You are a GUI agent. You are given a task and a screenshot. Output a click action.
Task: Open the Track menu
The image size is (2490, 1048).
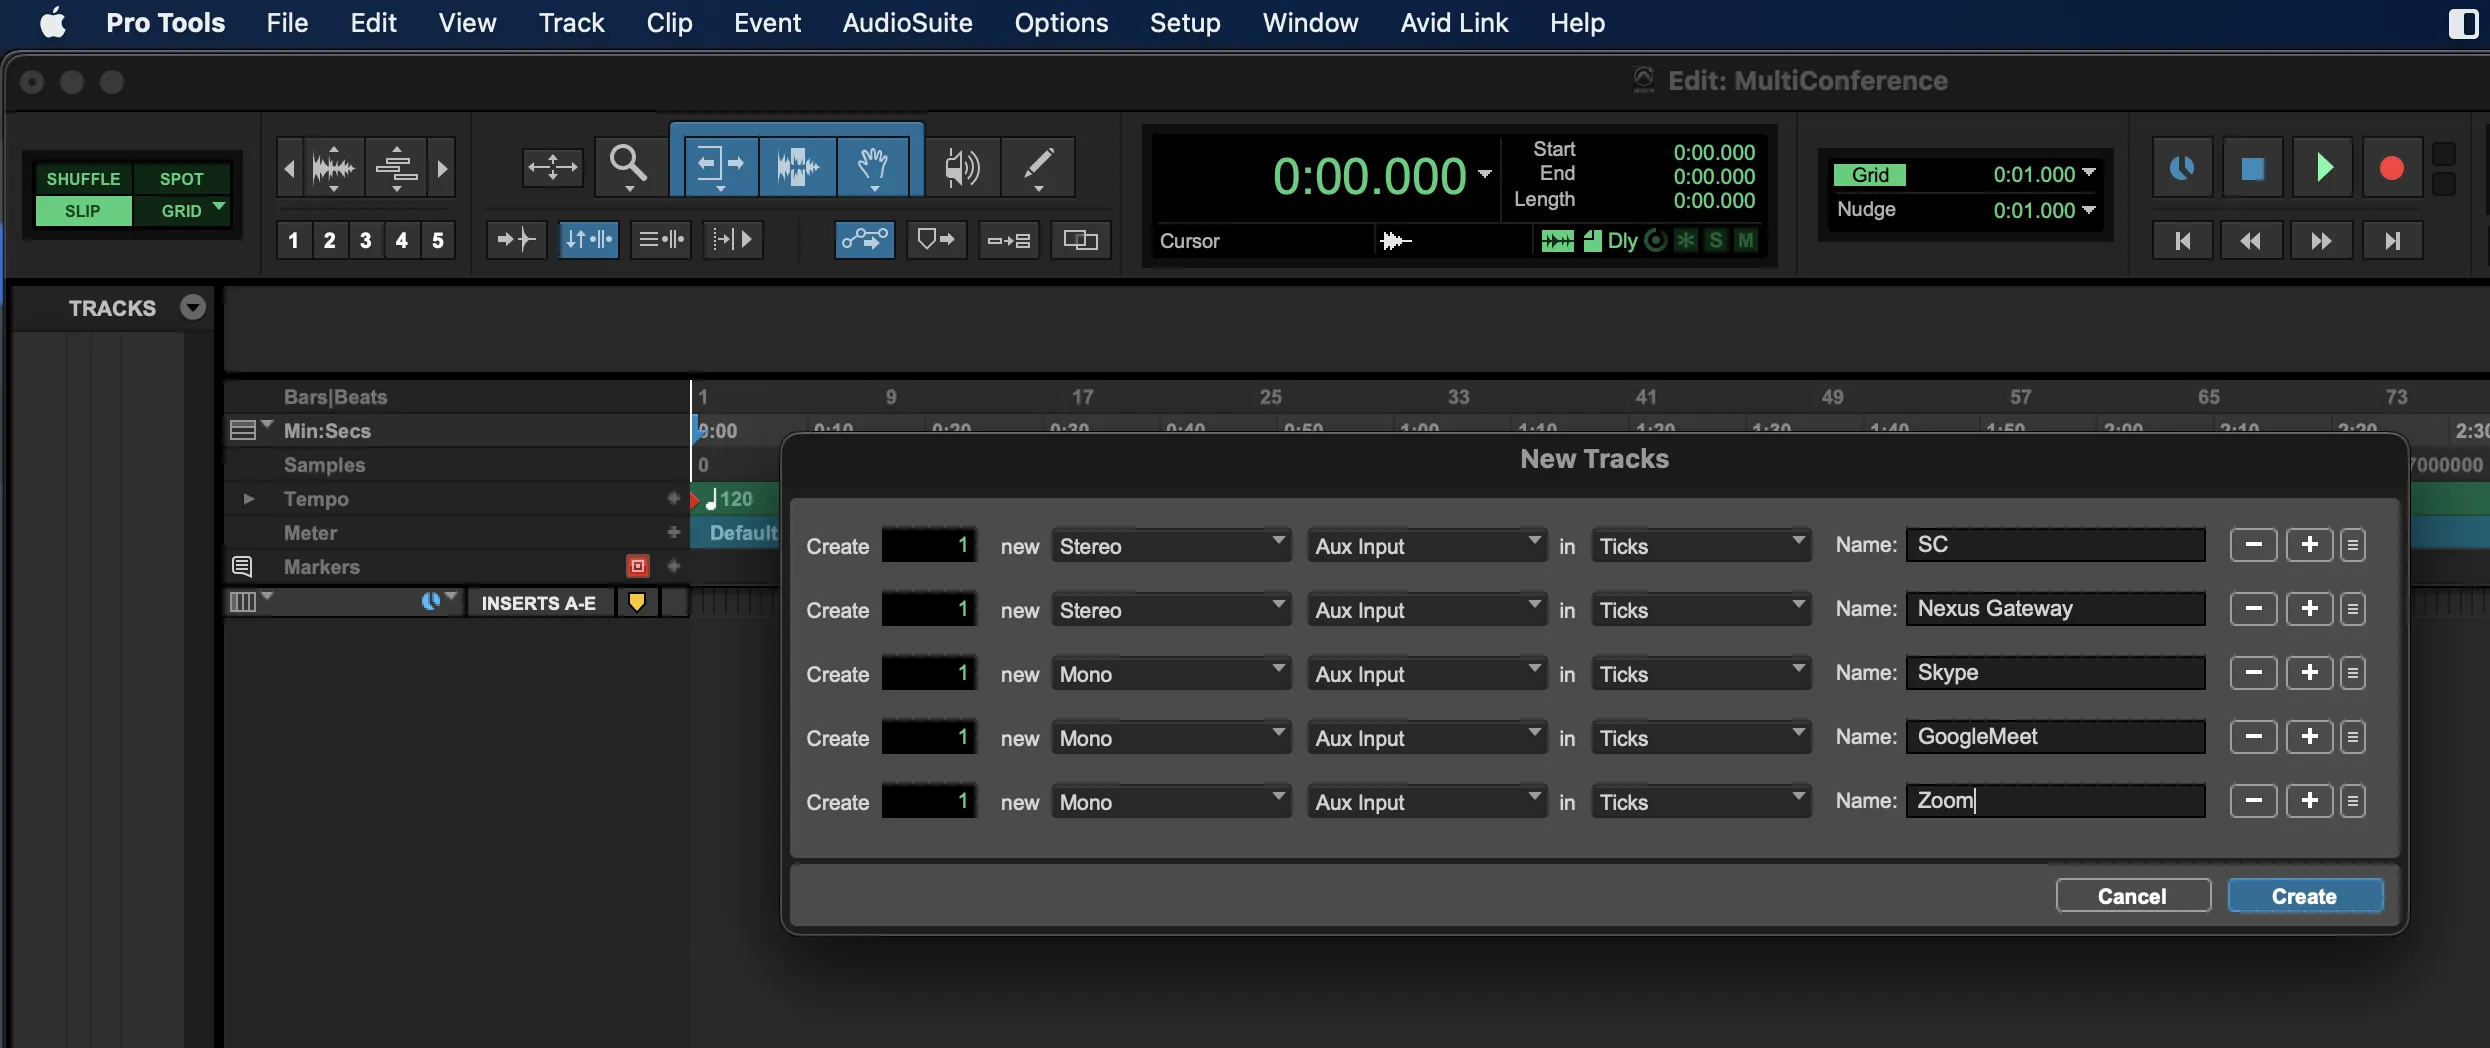(x=571, y=23)
